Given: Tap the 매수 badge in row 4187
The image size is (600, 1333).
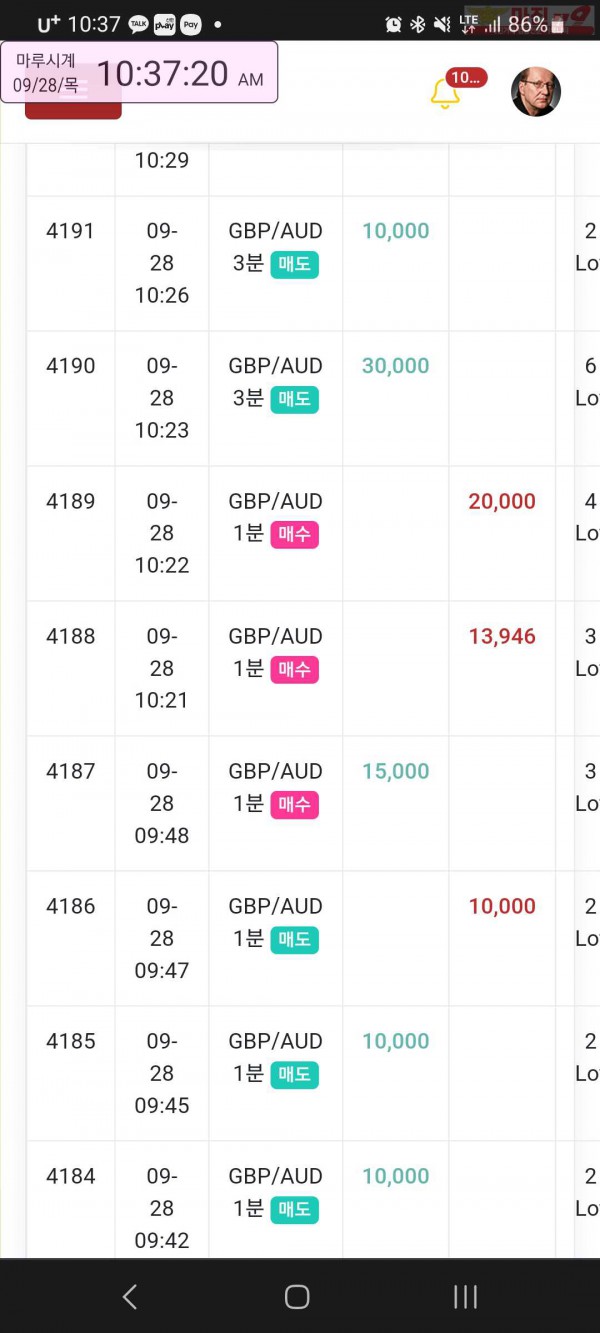Looking at the screenshot, I should click(294, 804).
